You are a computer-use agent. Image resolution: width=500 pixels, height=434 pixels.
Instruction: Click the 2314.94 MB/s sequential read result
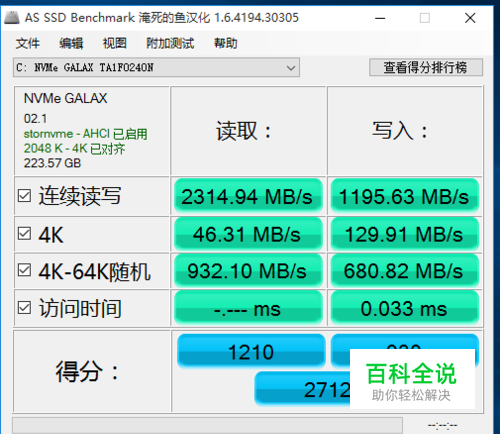pos(248,196)
